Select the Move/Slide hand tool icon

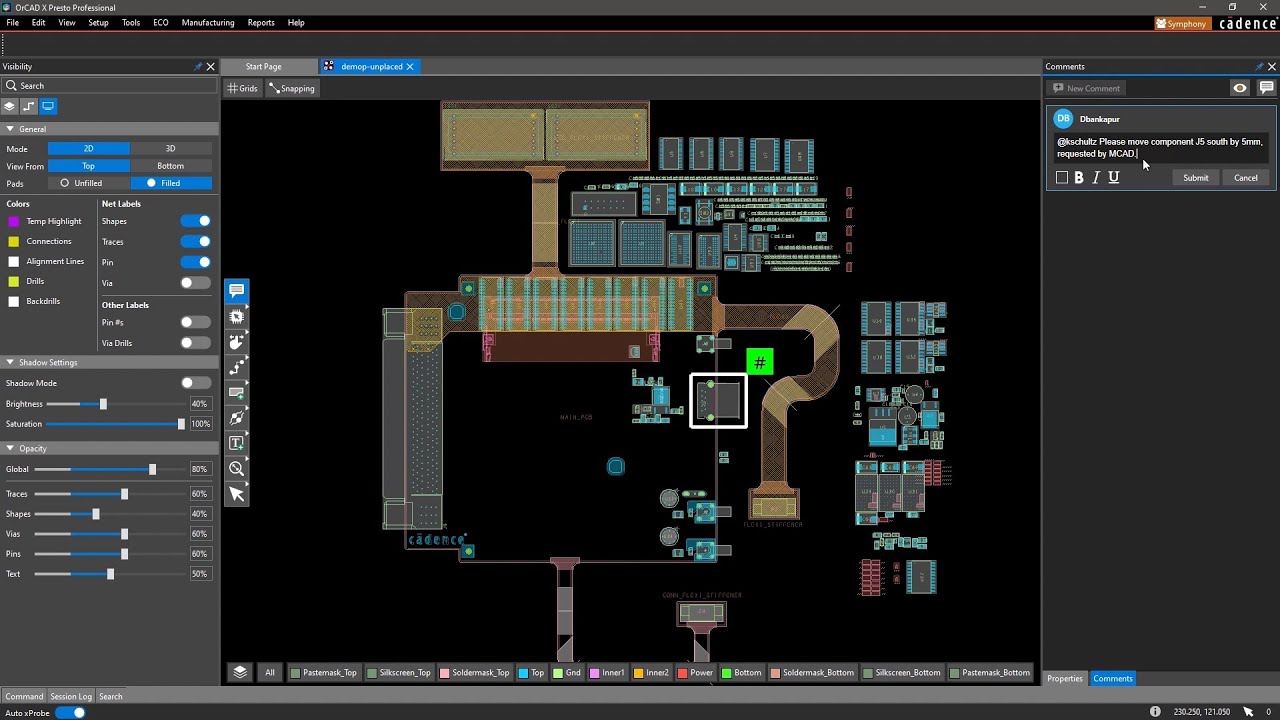pos(237,342)
